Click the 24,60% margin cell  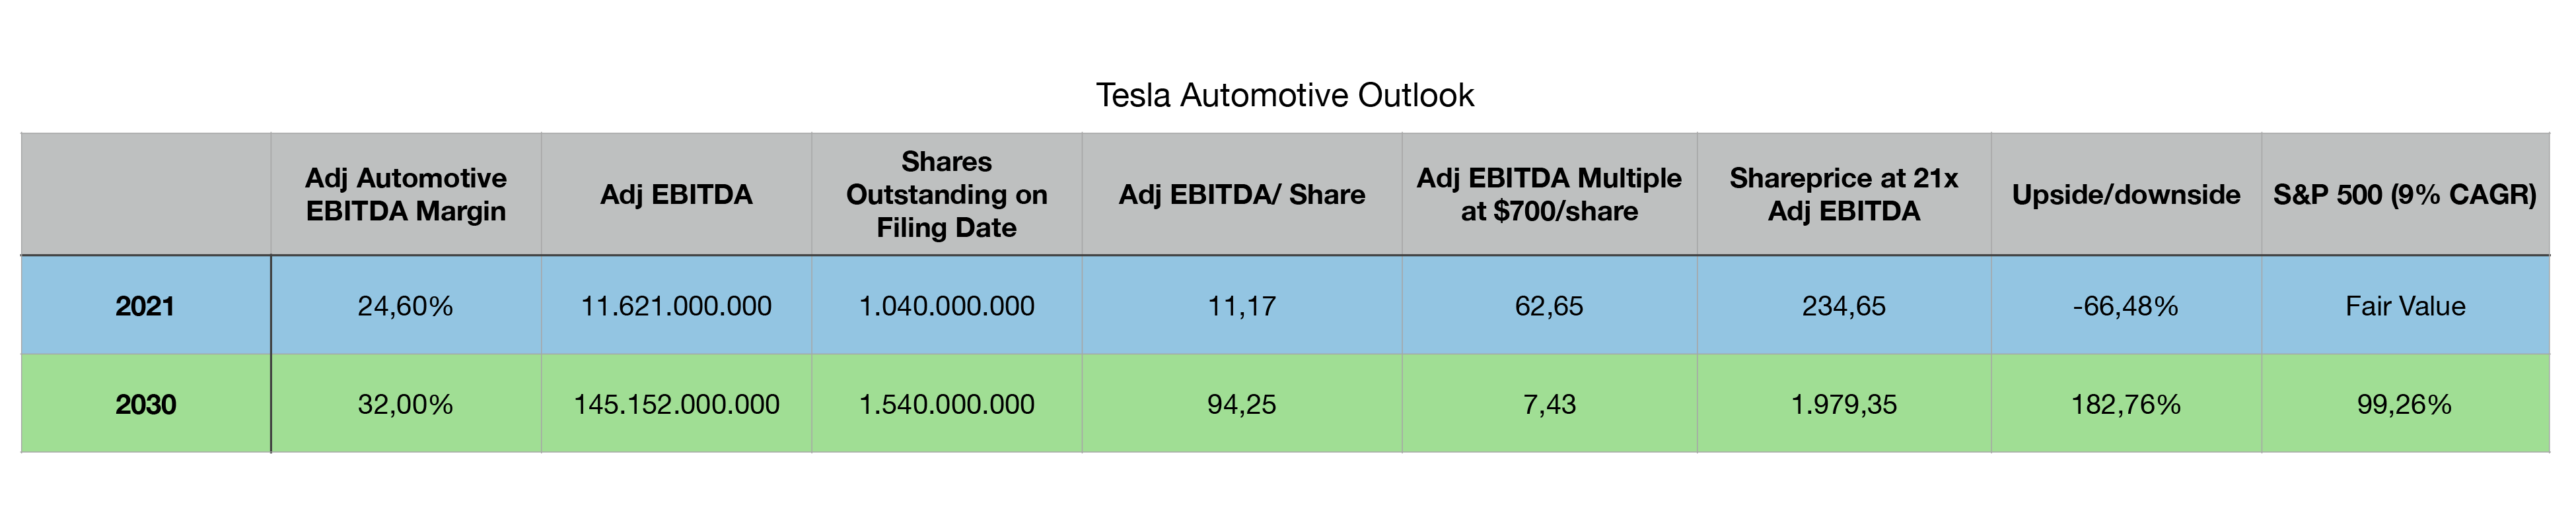pyautogui.click(x=406, y=306)
